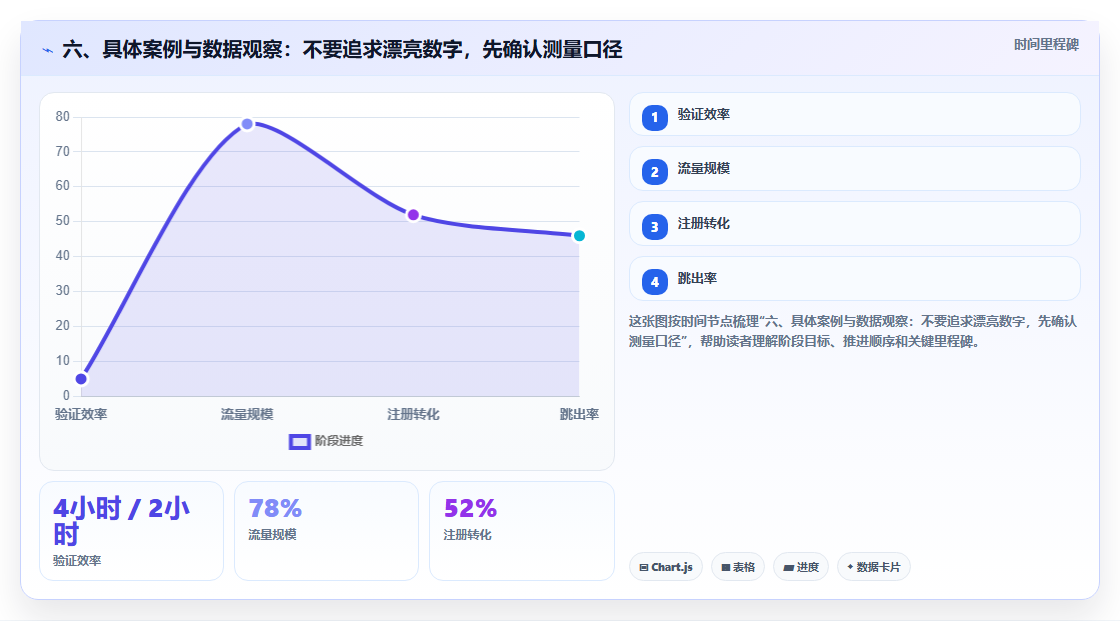Select the 验证效率 data point on chart
1120x621 pixels.
[81, 379]
